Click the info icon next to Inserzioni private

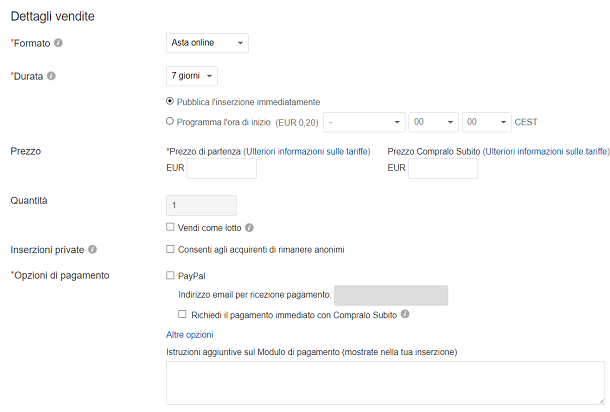tap(92, 249)
